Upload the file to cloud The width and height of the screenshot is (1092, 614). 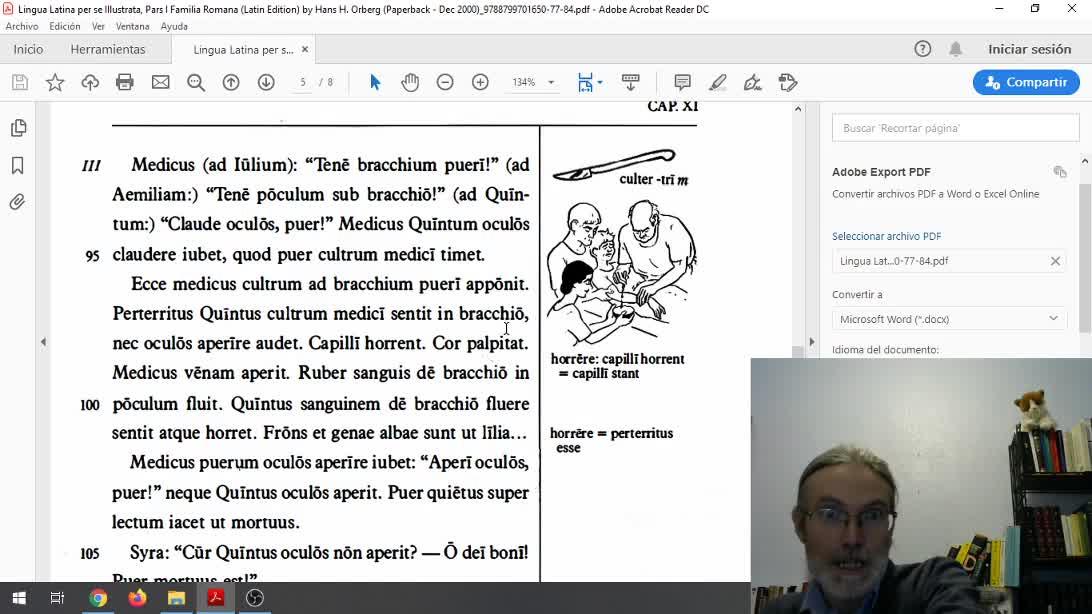coord(90,82)
